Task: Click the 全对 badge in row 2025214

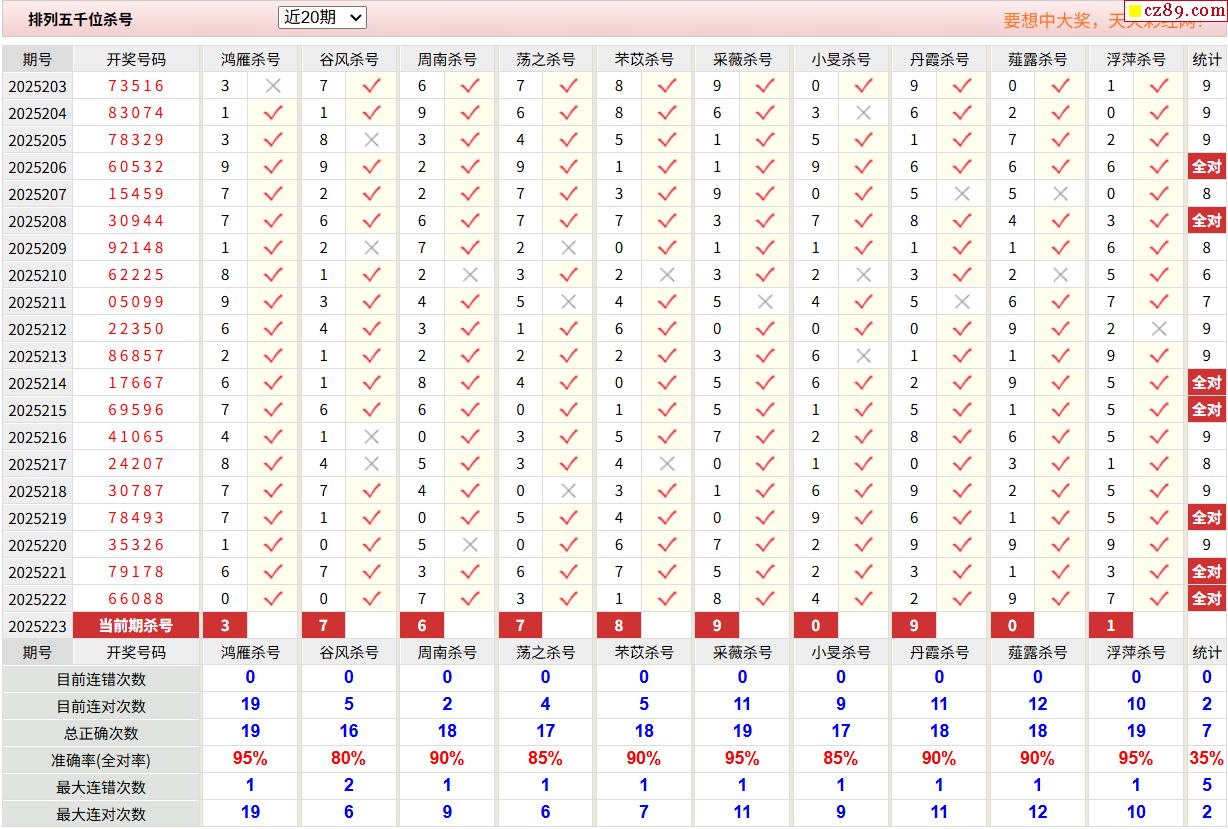Action: point(1207,383)
